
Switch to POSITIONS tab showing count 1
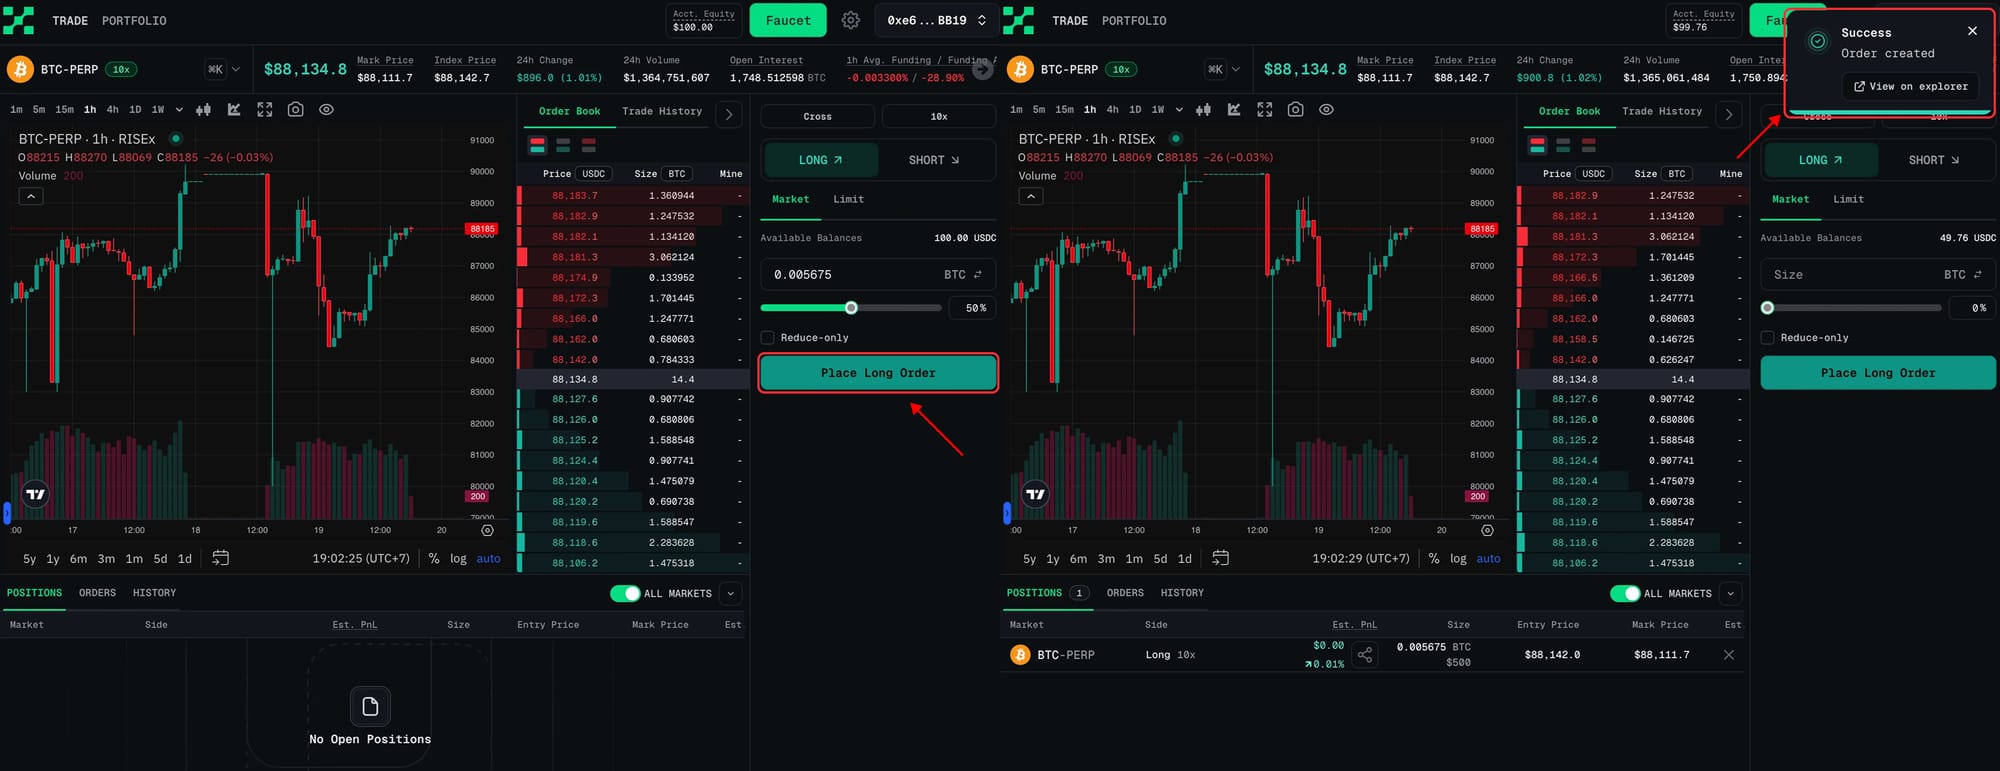[1046, 593]
